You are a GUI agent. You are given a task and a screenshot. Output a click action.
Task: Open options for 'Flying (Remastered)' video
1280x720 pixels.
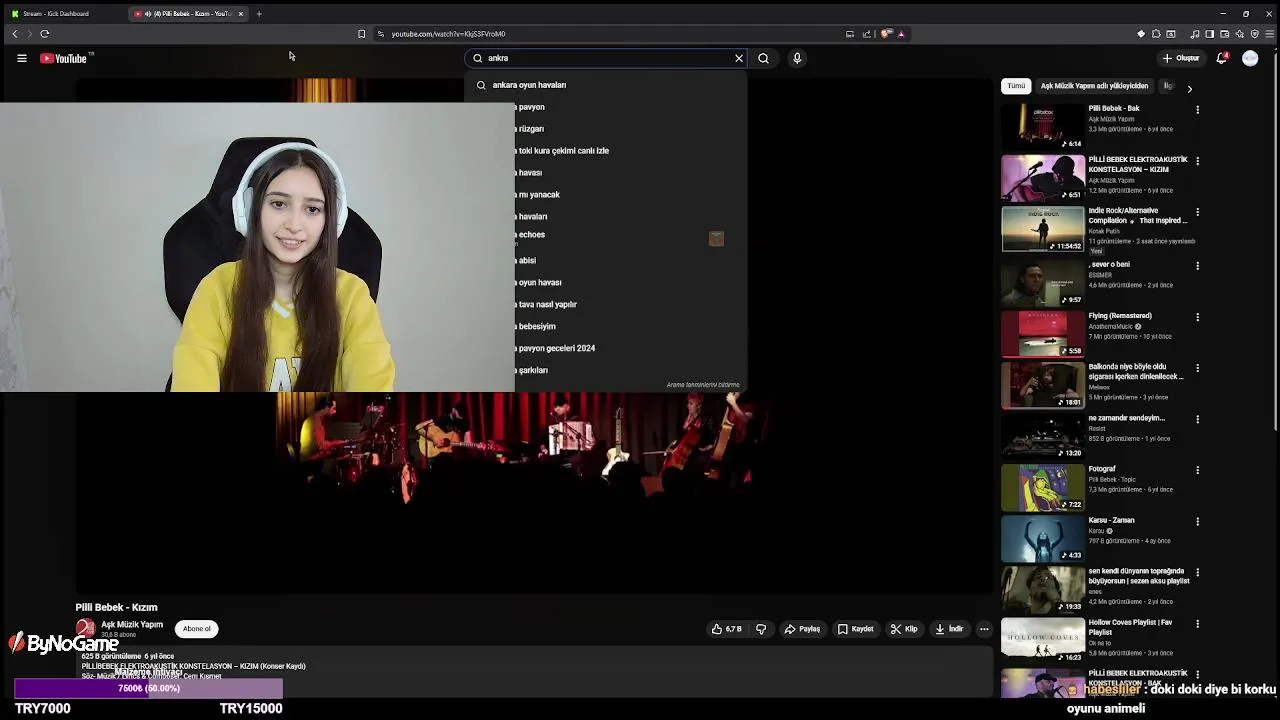[1197, 317]
